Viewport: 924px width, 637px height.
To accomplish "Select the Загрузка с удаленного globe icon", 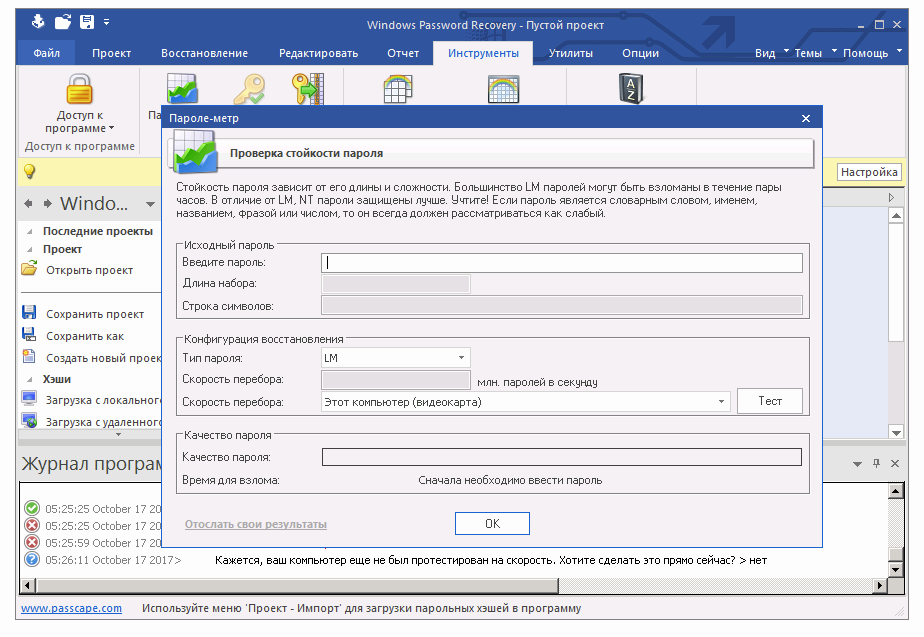I will click(x=29, y=418).
